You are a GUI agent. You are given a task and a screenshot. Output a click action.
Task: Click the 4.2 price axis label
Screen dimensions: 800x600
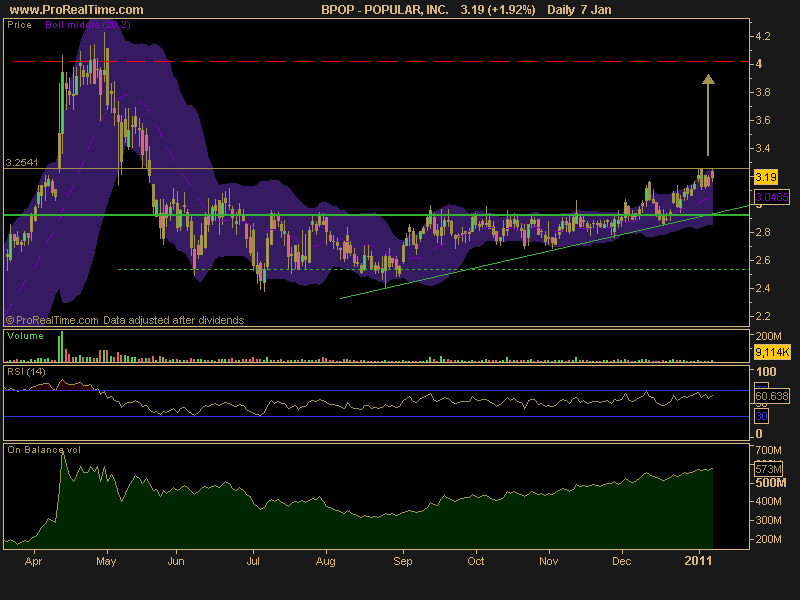pos(763,36)
